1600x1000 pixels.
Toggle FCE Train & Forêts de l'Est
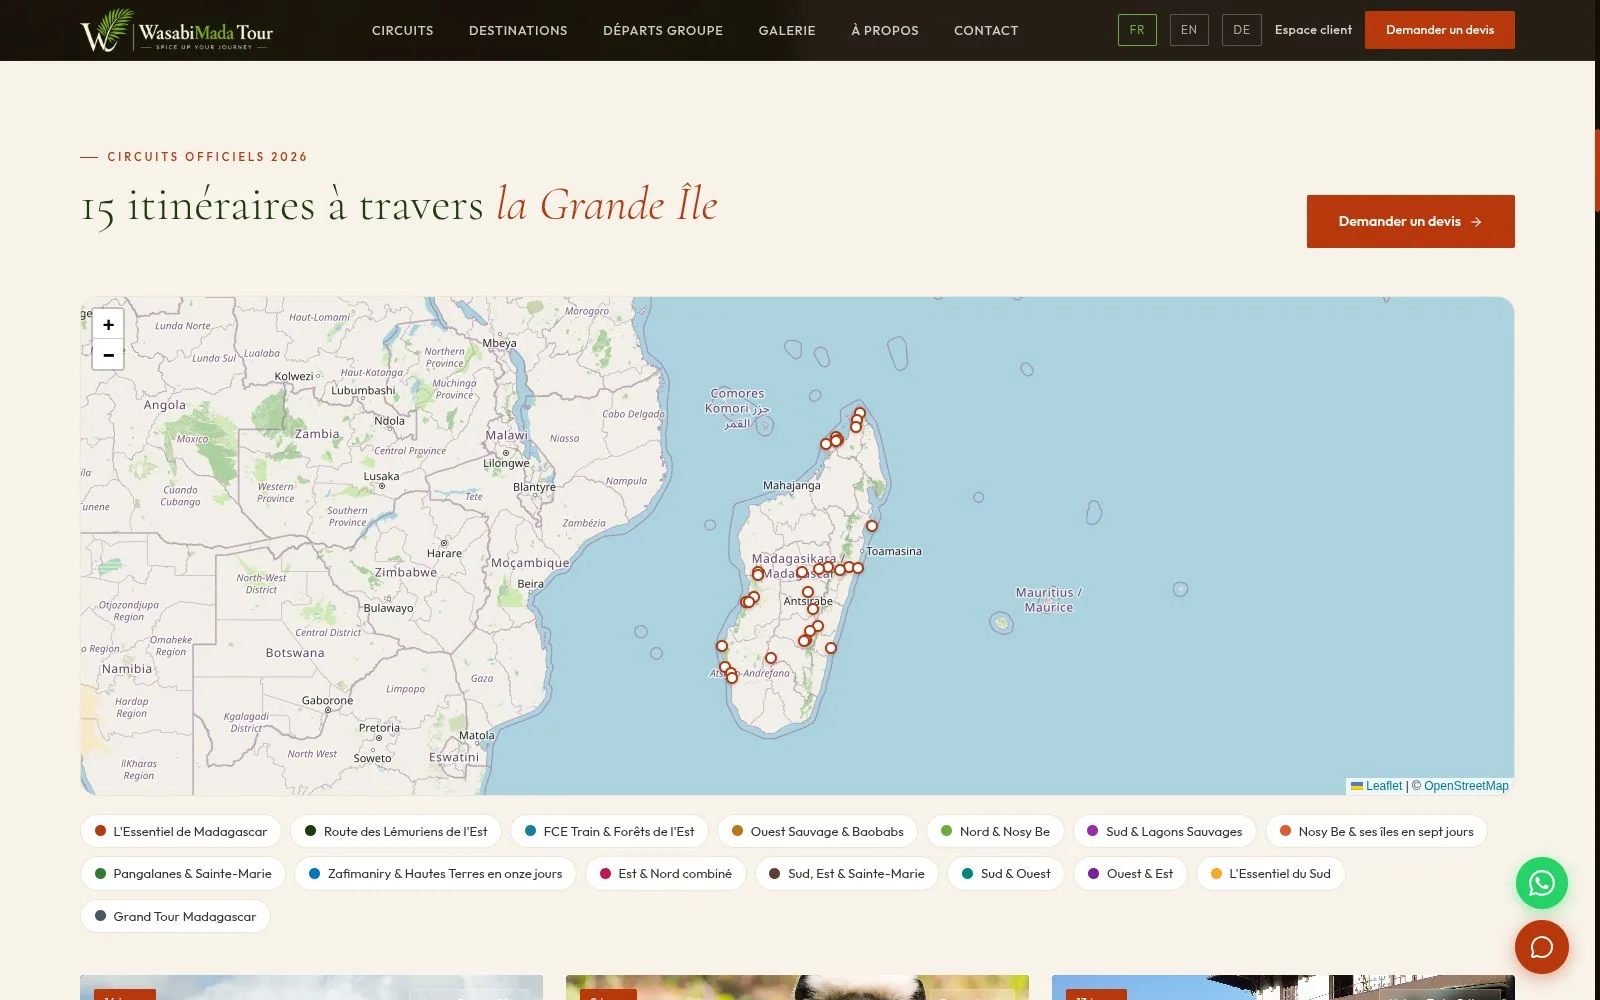pos(610,831)
